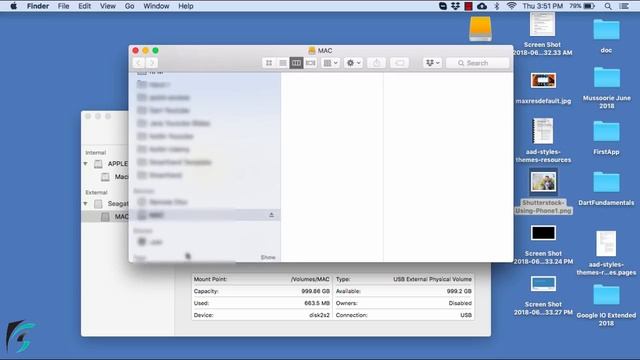Select Google IO Extended 2018 folder
Viewport: 640px width, 360px height.
(x=606, y=295)
